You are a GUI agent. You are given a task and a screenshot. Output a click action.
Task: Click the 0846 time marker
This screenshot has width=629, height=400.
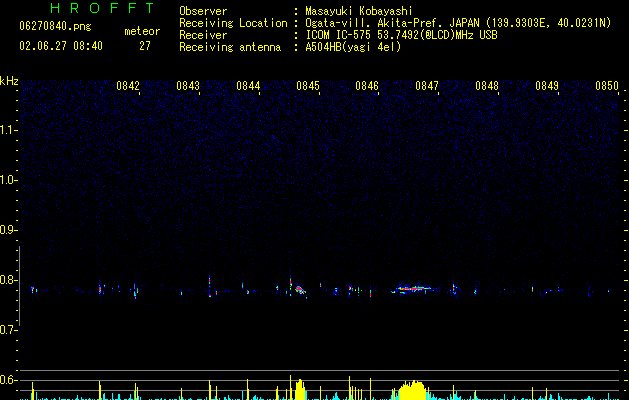pyautogui.click(x=367, y=86)
